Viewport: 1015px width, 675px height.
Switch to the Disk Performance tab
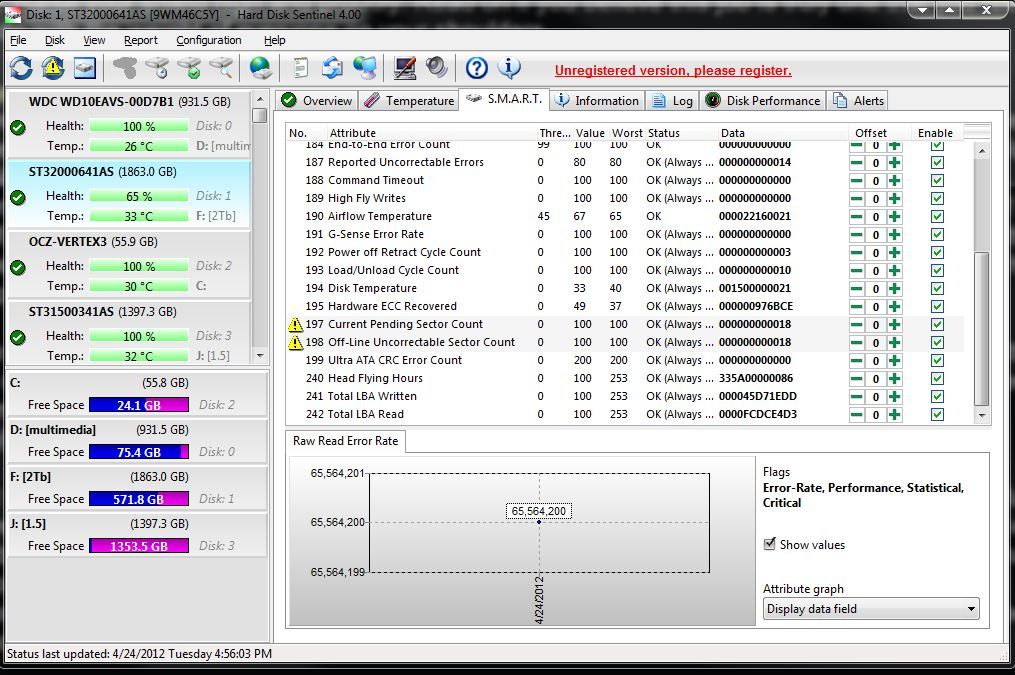coord(764,100)
